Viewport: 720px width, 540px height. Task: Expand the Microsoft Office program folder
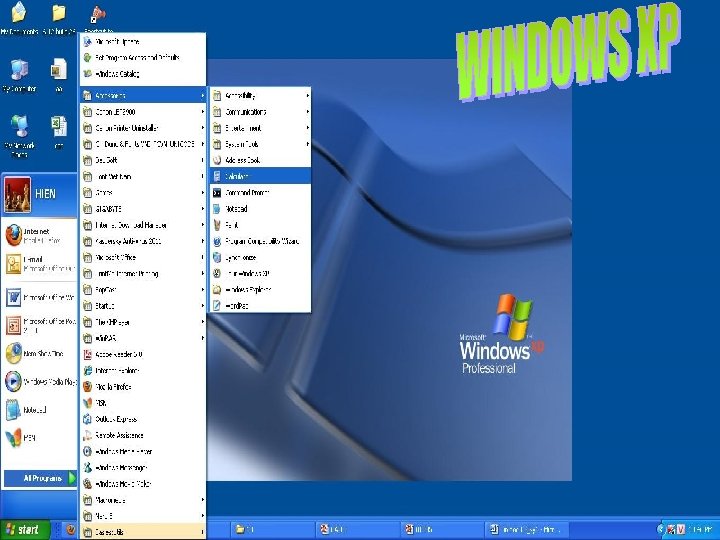tap(143, 258)
